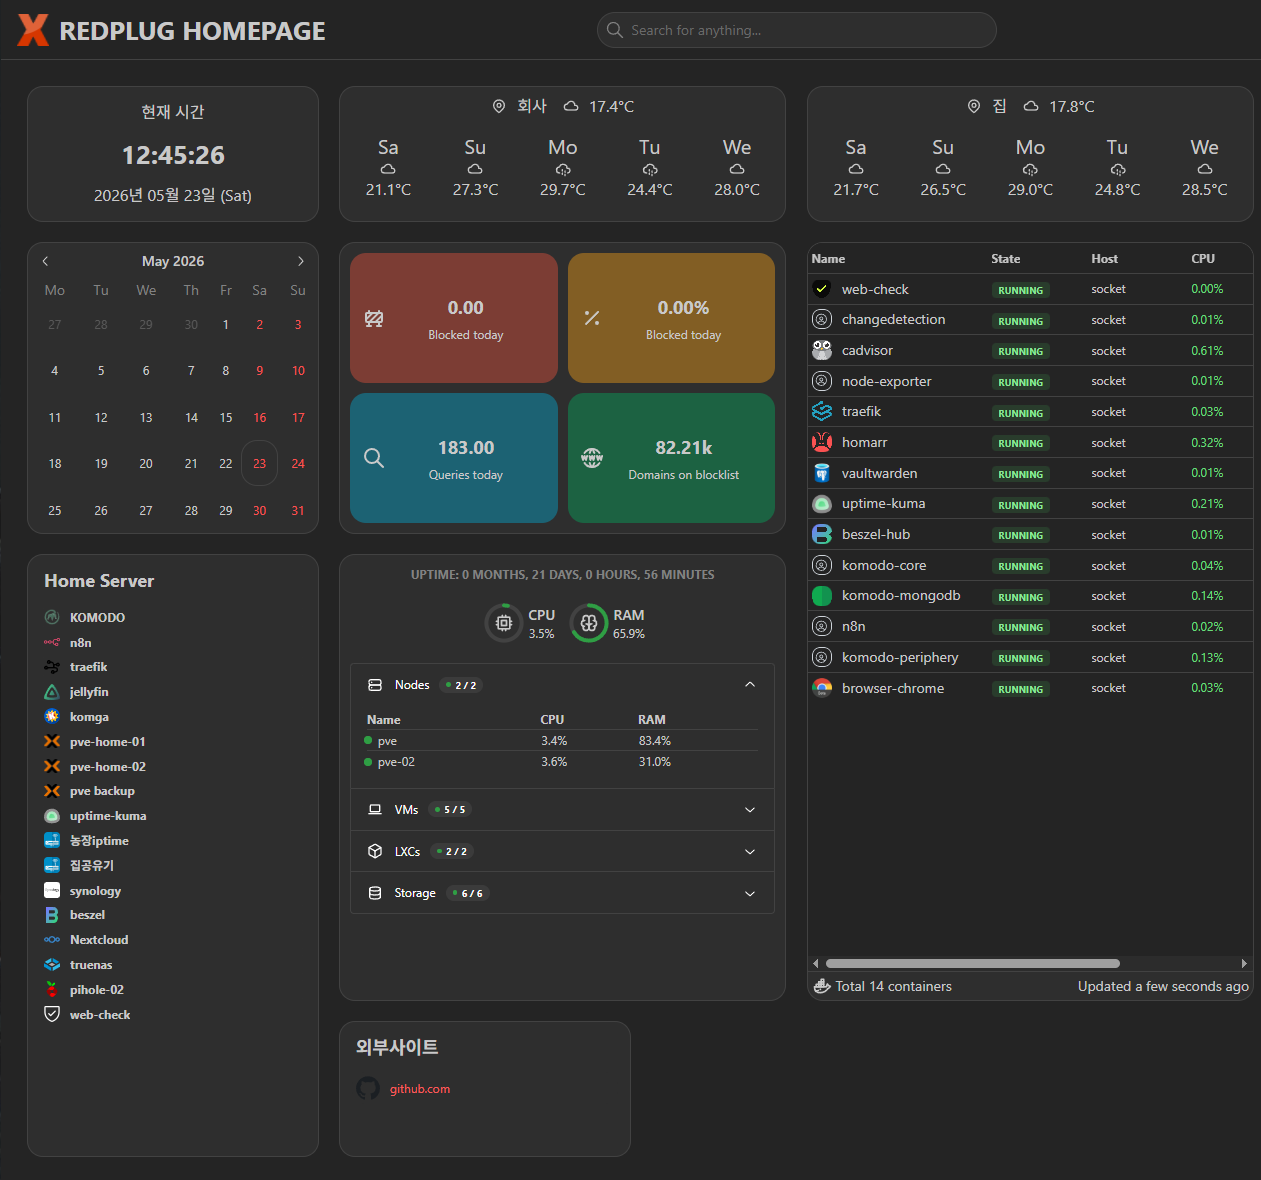Click the synology service icon
1261x1180 pixels.
(x=52, y=890)
